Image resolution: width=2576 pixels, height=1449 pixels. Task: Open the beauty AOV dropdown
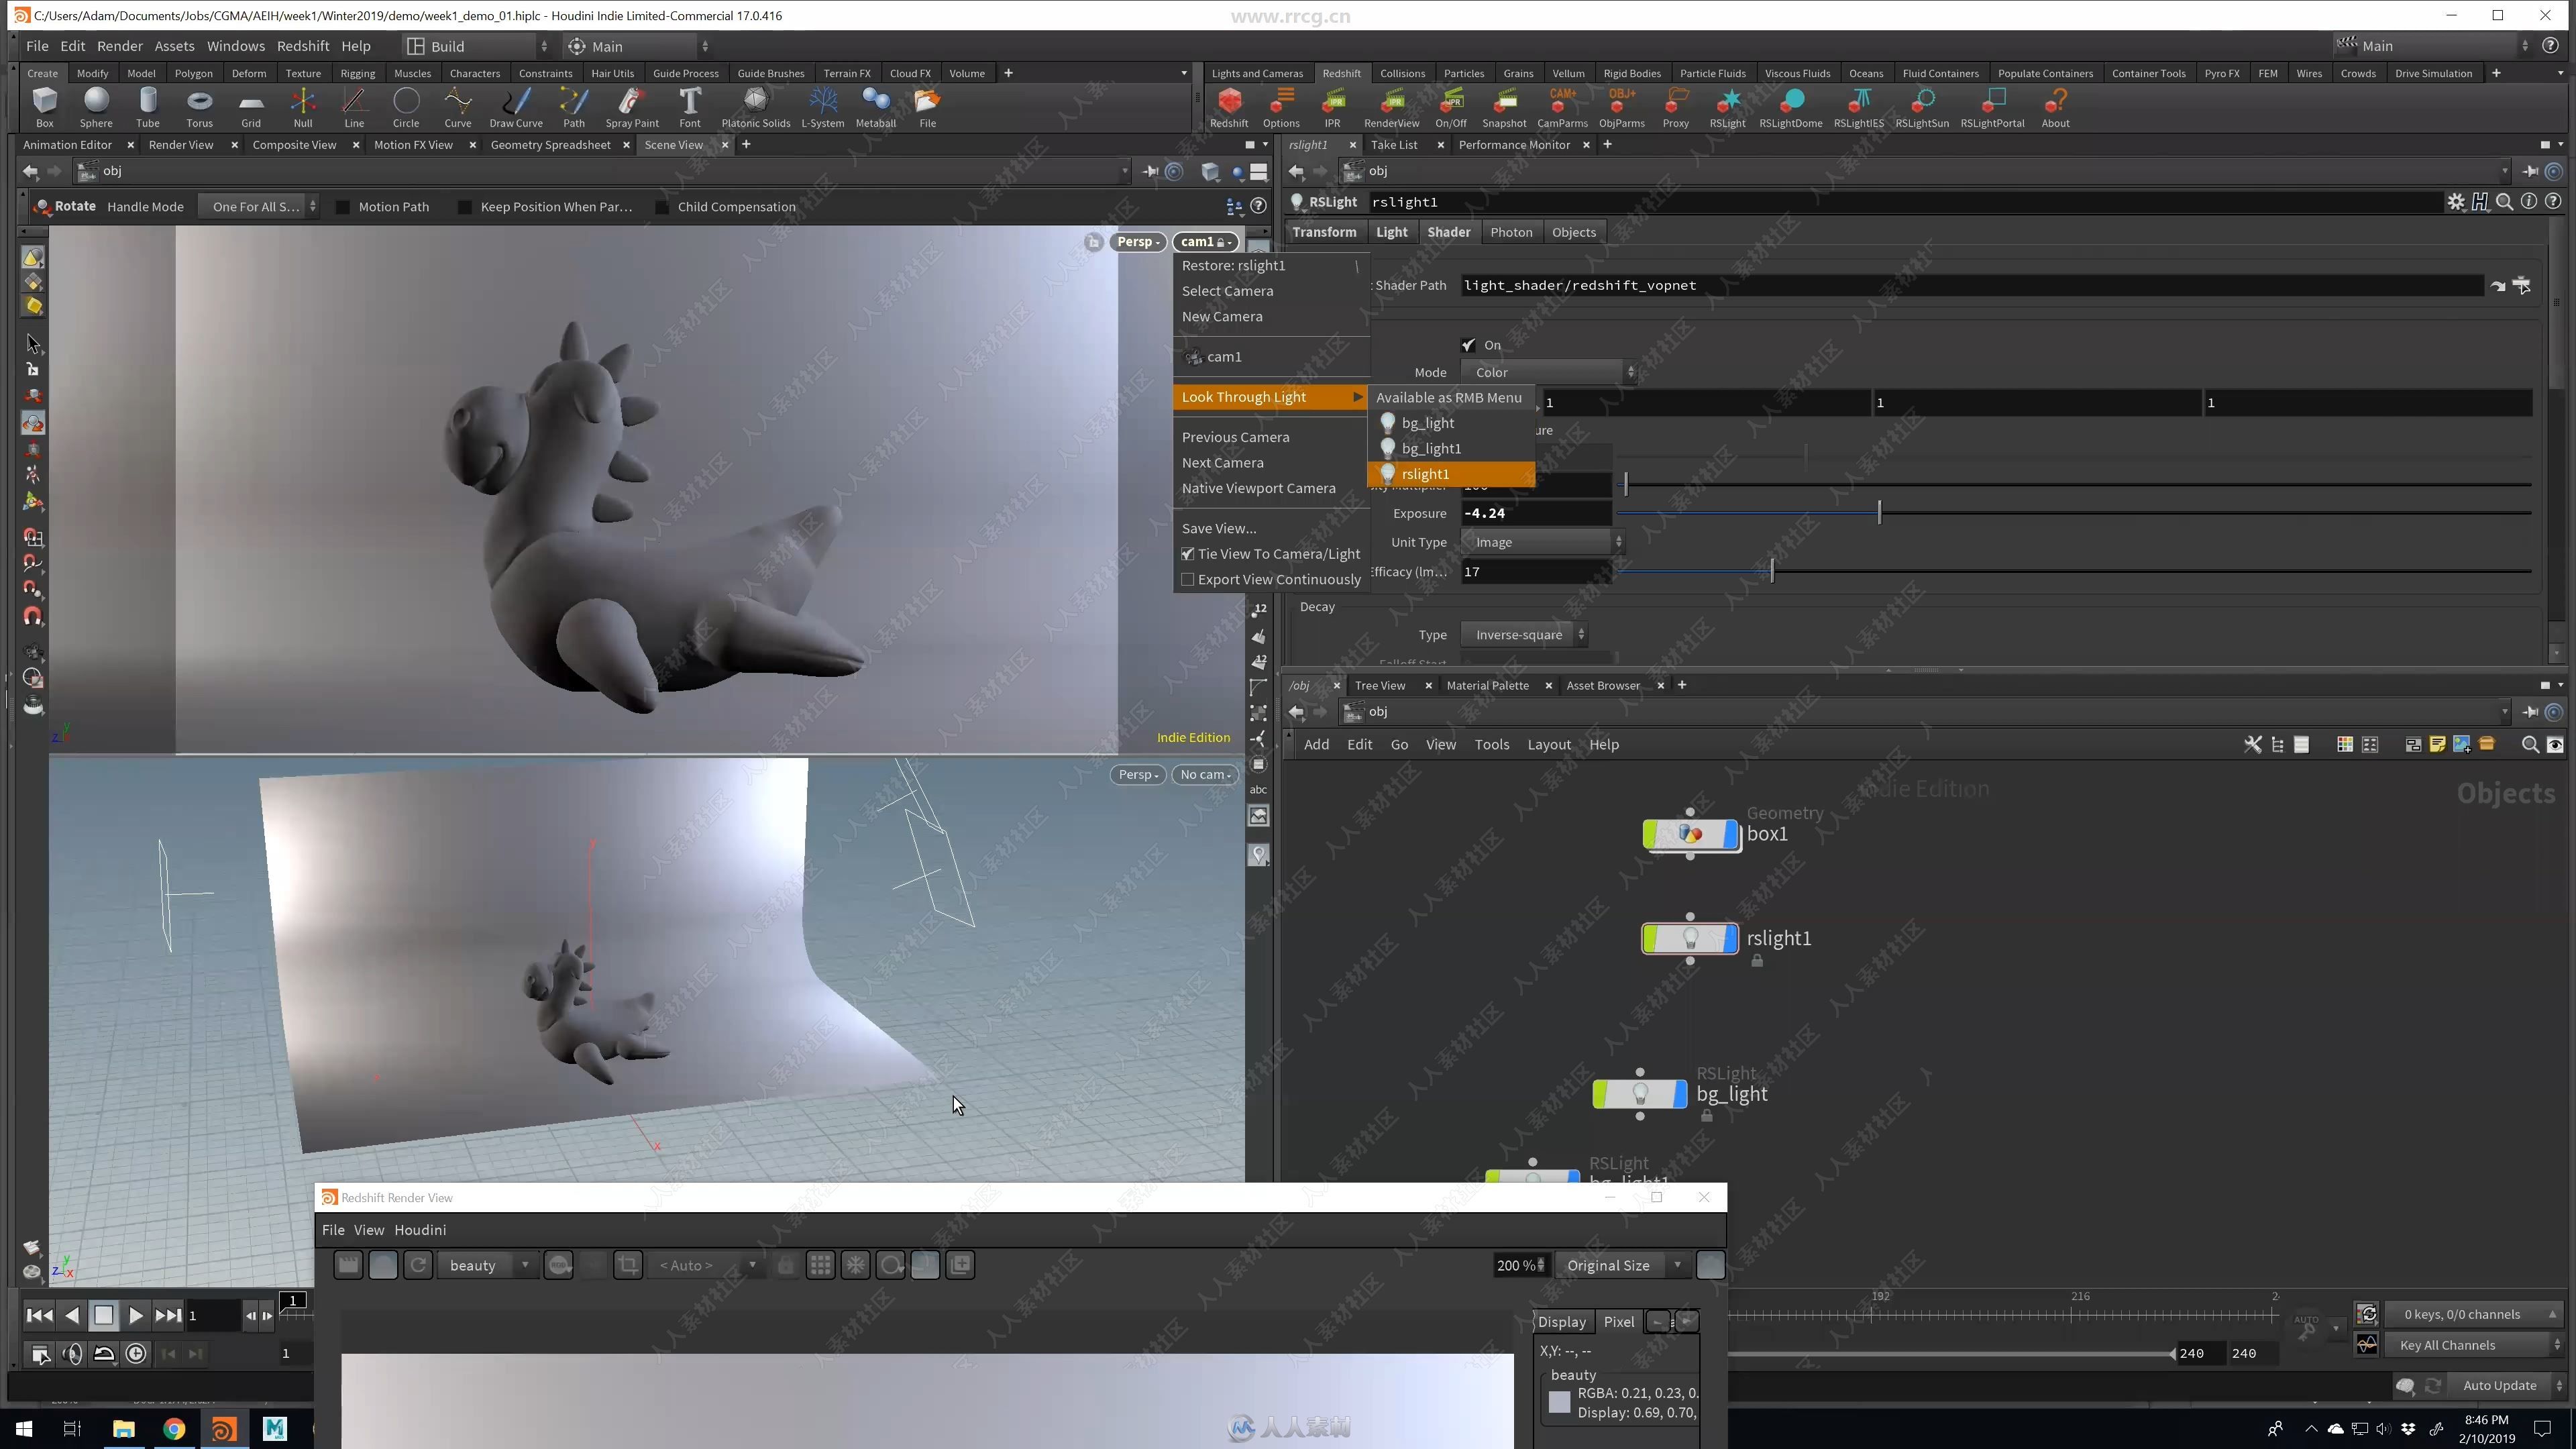(x=487, y=1265)
